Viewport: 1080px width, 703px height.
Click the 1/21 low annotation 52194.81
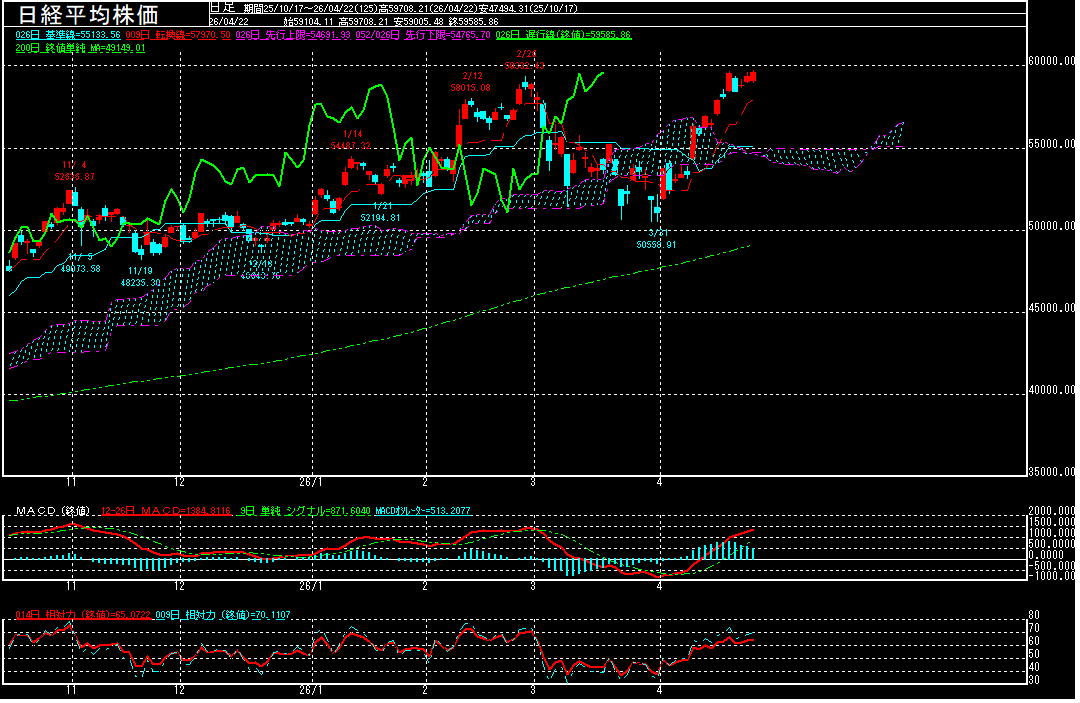[380, 217]
